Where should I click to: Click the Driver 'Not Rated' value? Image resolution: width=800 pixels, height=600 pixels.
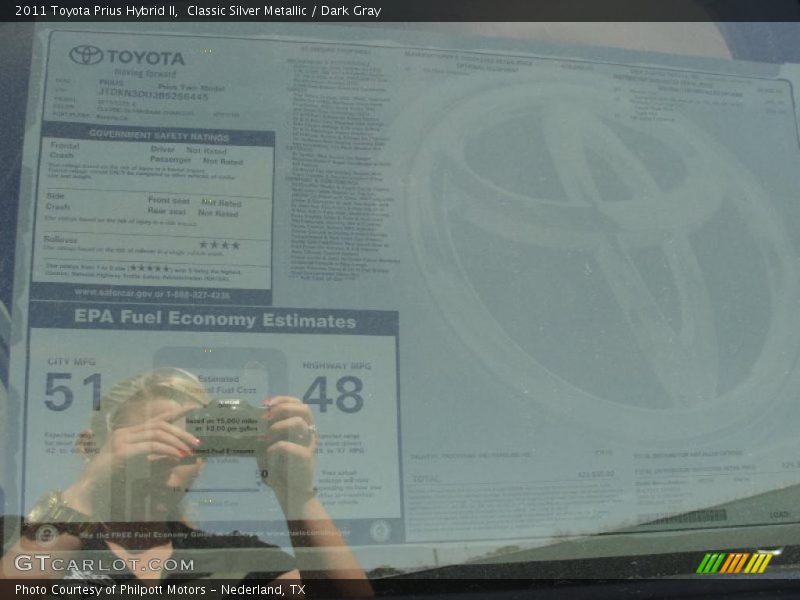pyautogui.click(x=206, y=151)
